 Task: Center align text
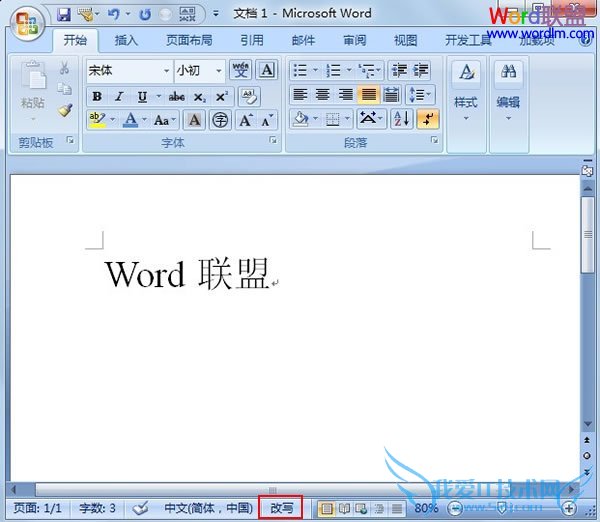323,94
